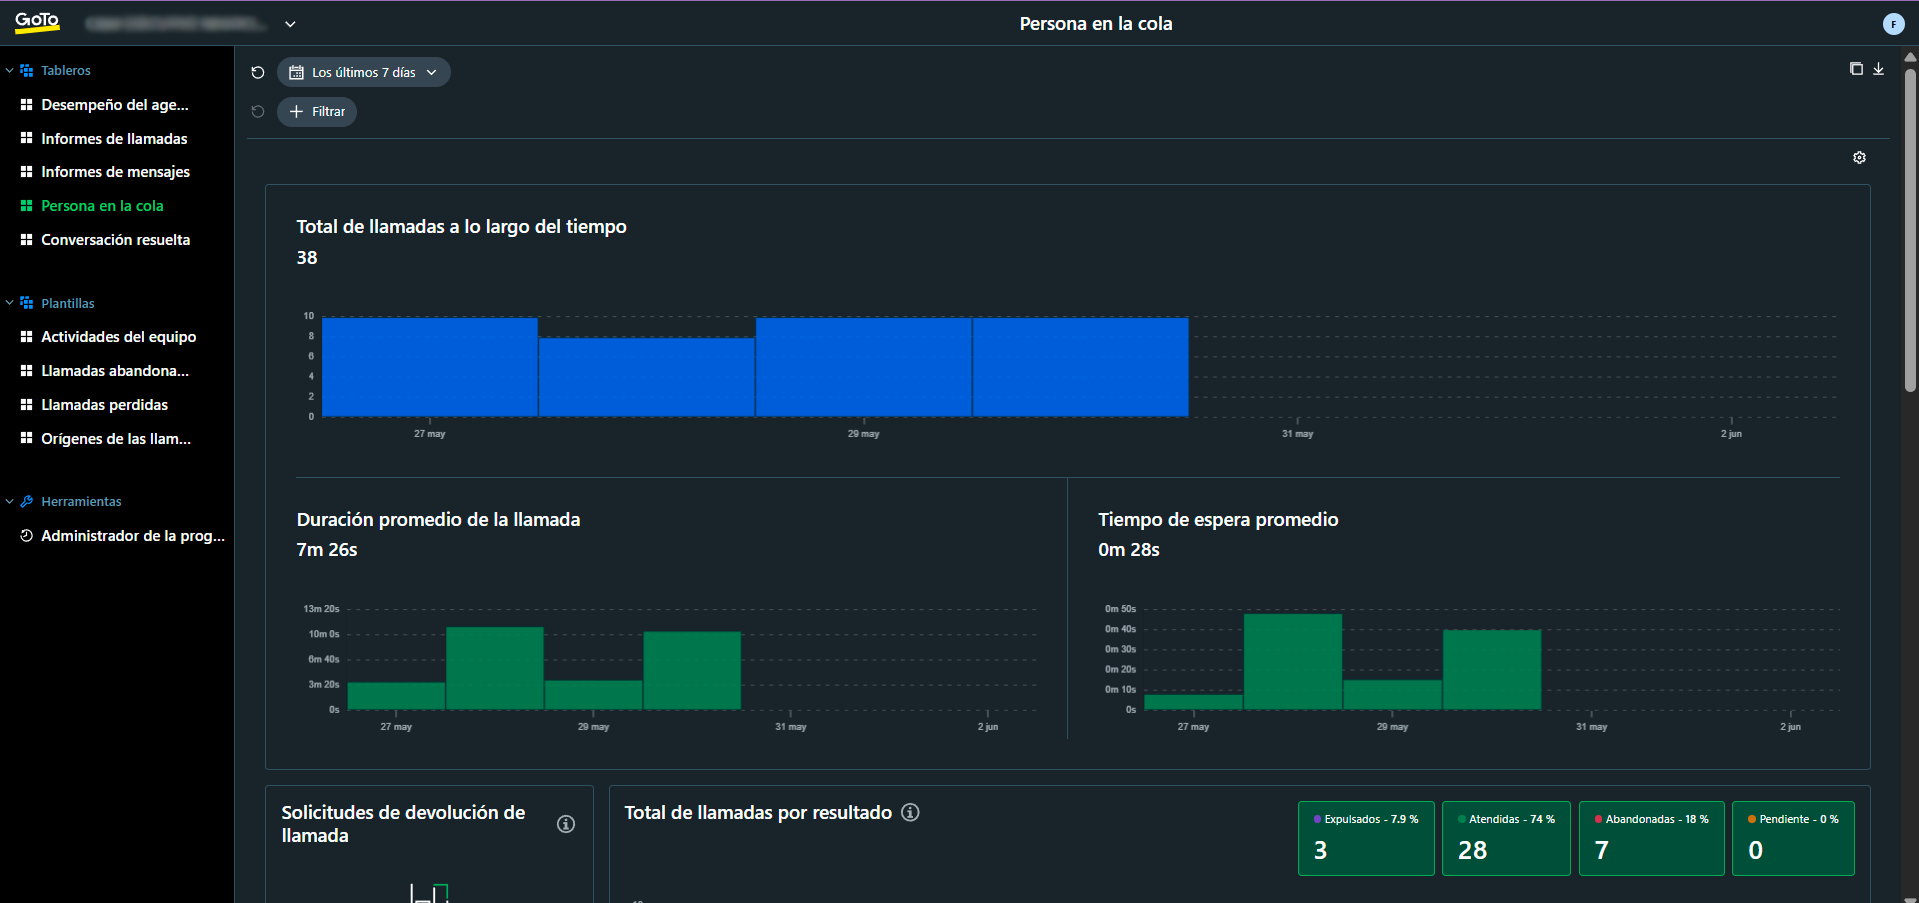Click the page vertical scrollbar
1919x903 pixels.
[1910, 230]
